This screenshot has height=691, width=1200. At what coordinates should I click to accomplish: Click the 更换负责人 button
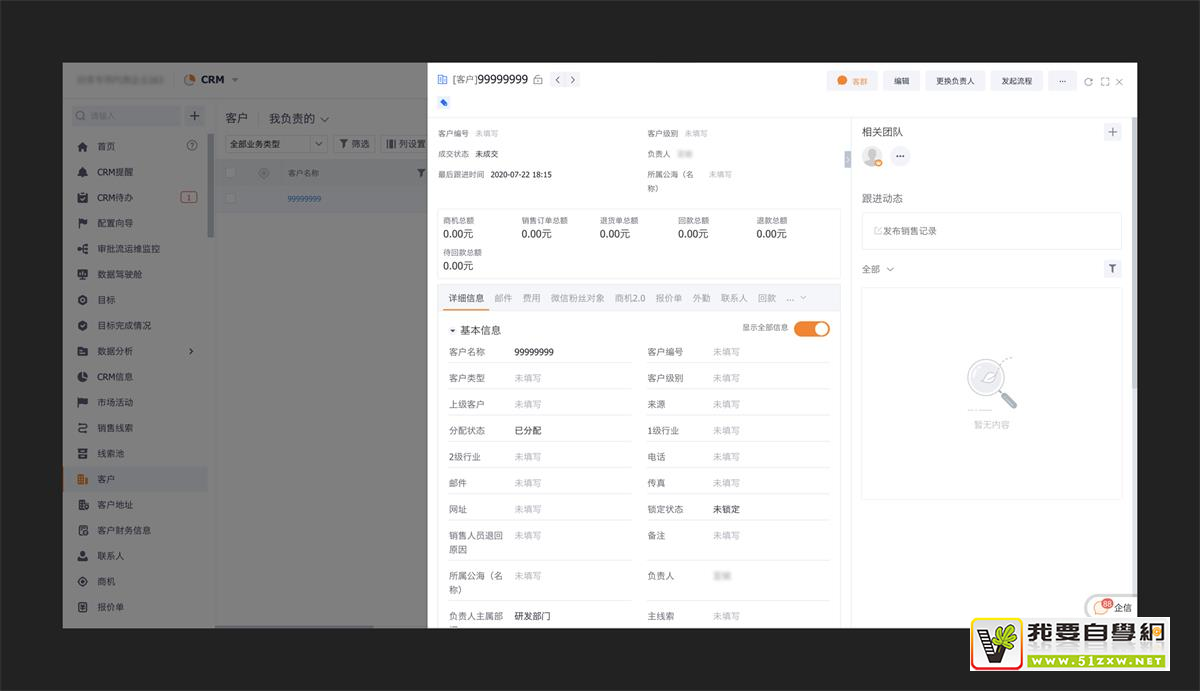click(954, 81)
